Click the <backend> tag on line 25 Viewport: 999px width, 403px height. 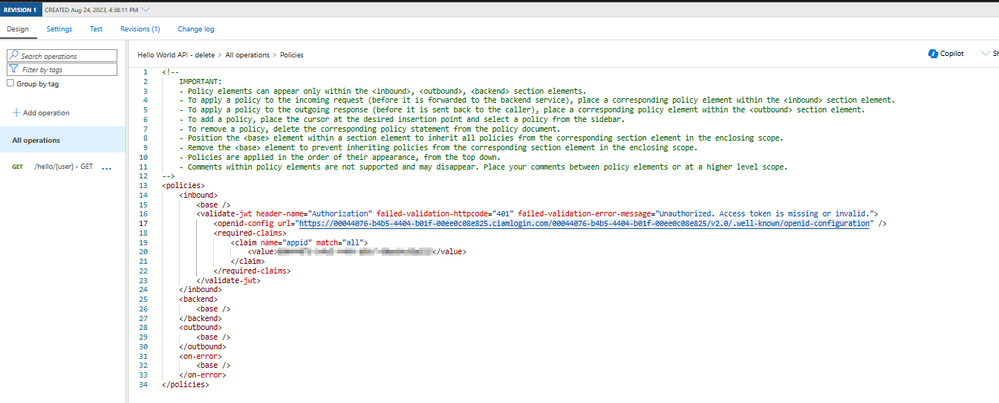(x=199, y=299)
